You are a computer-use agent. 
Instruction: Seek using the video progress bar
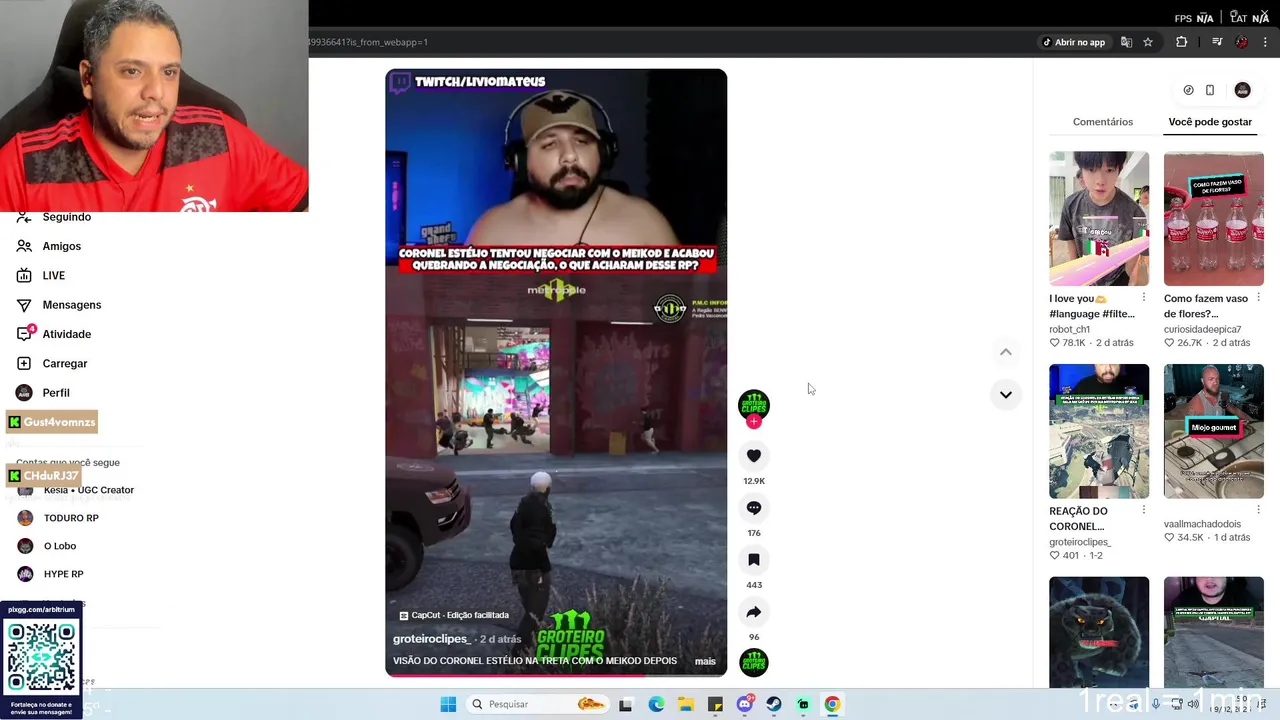(556, 675)
